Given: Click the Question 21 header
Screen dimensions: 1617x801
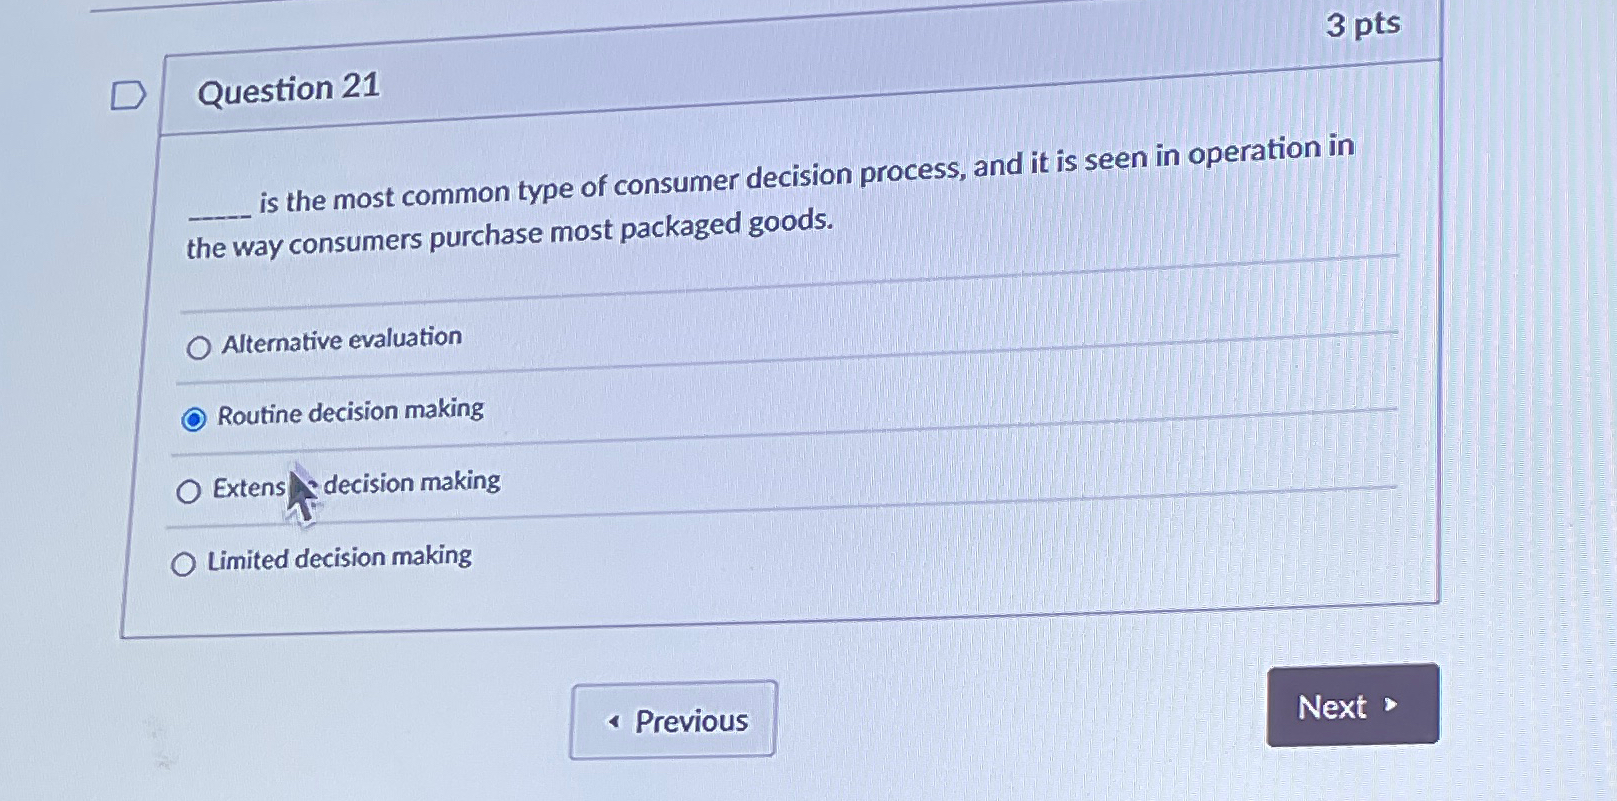Looking at the screenshot, I should click(286, 90).
